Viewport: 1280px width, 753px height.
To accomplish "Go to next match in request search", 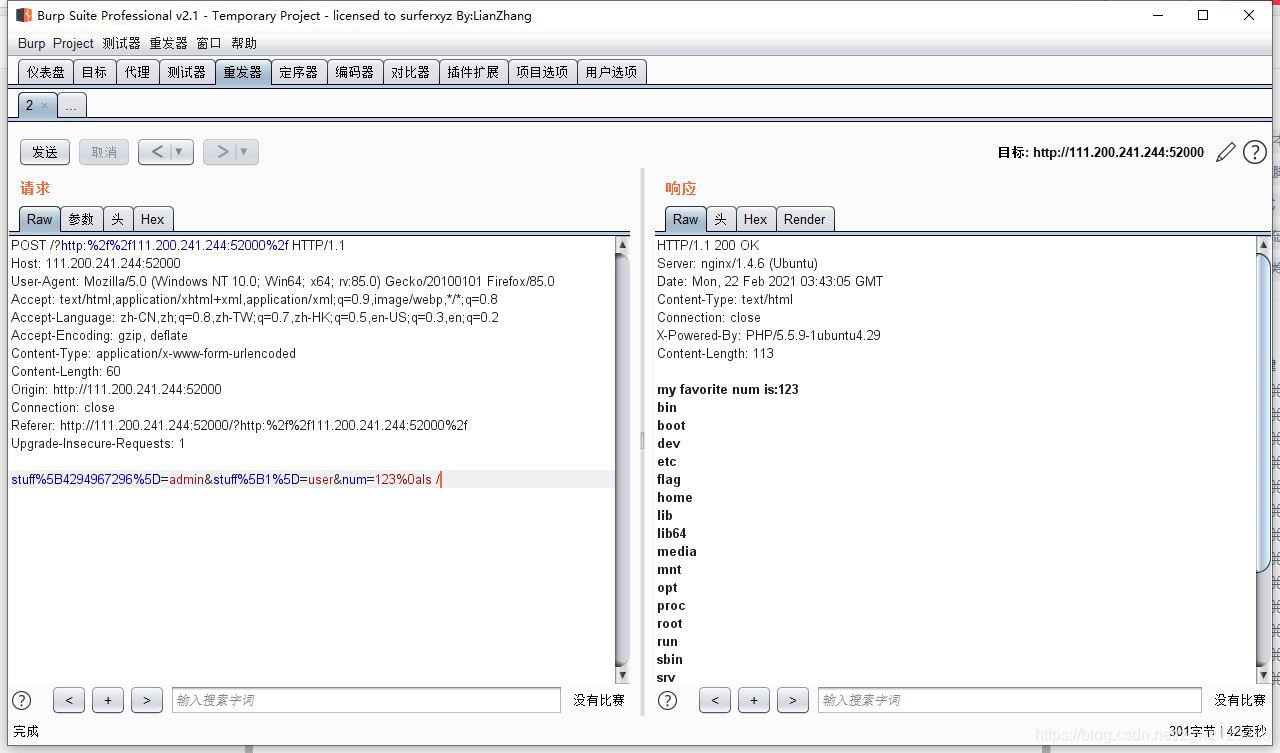I will 146,700.
